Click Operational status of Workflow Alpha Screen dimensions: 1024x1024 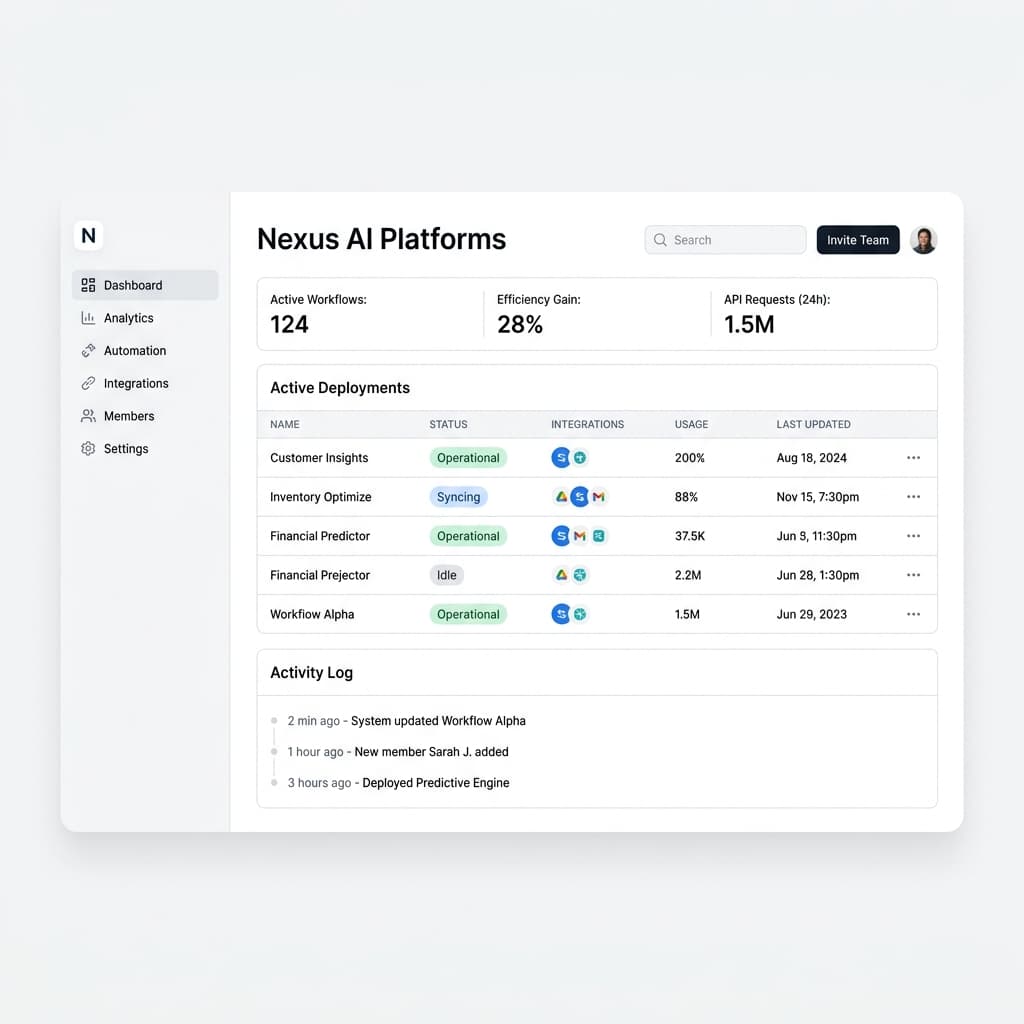[468, 615]
